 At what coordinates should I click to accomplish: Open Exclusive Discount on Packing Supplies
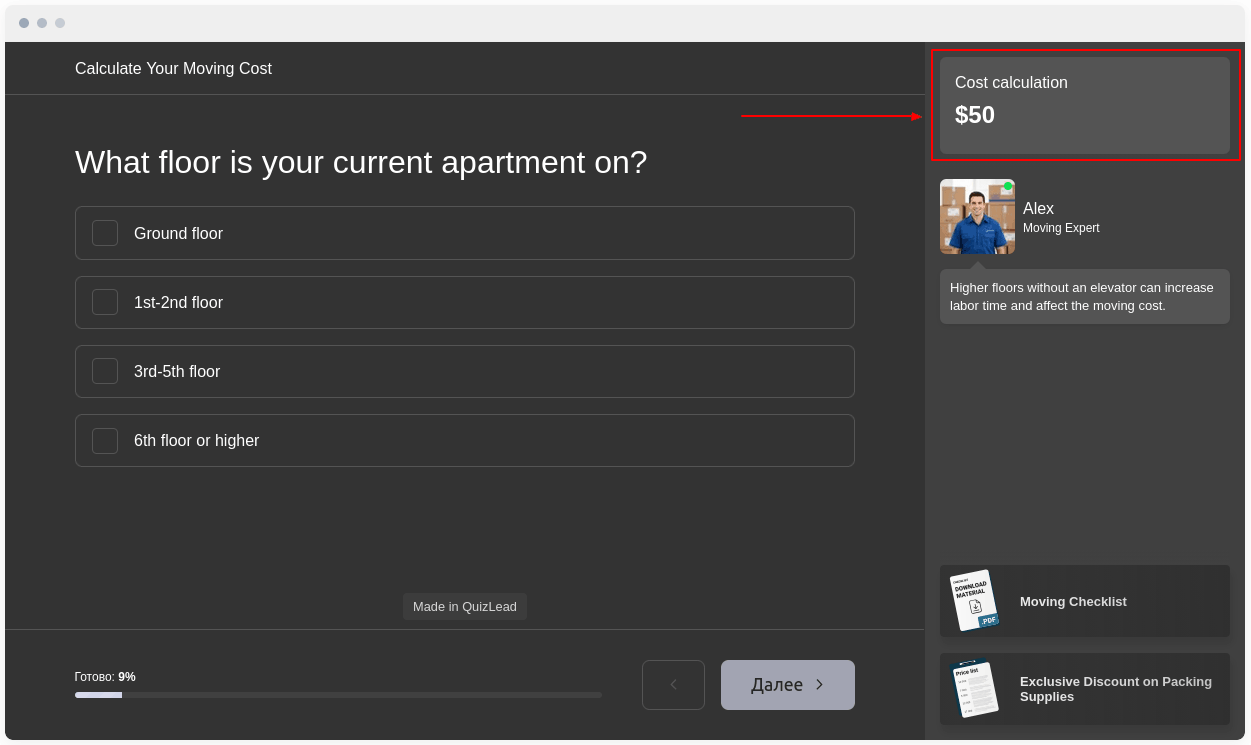click(1115, 689)
